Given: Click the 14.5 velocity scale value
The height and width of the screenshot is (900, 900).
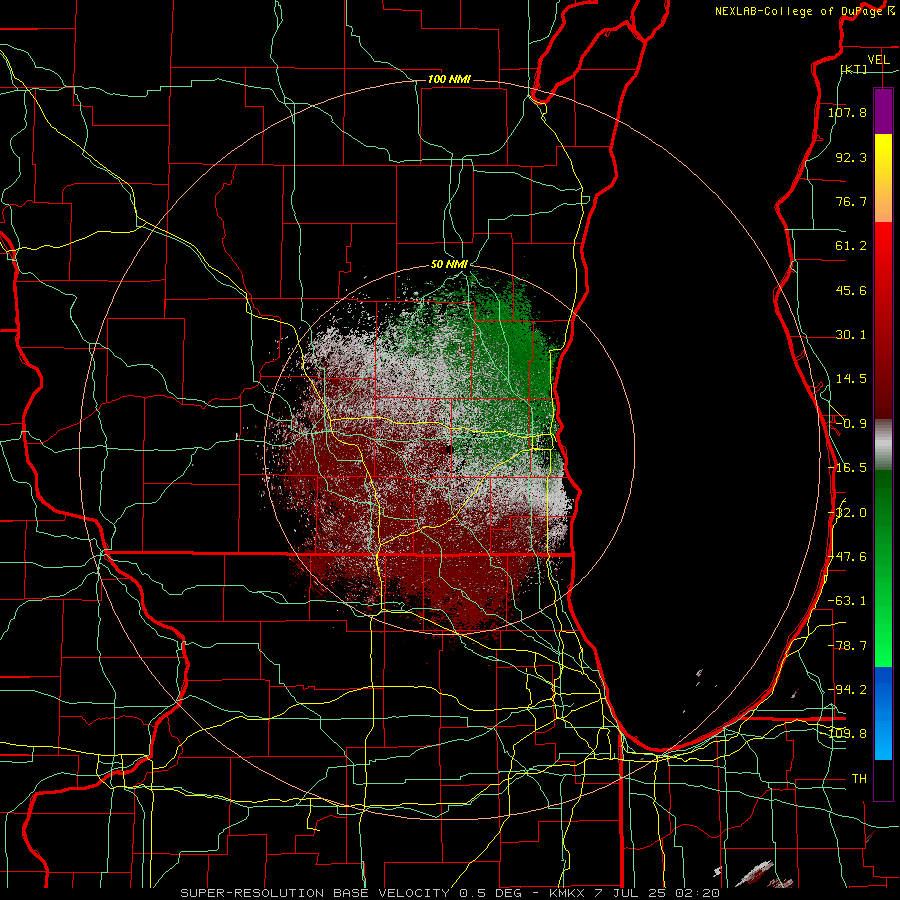Looking at the screenshot, I should 851,379.
